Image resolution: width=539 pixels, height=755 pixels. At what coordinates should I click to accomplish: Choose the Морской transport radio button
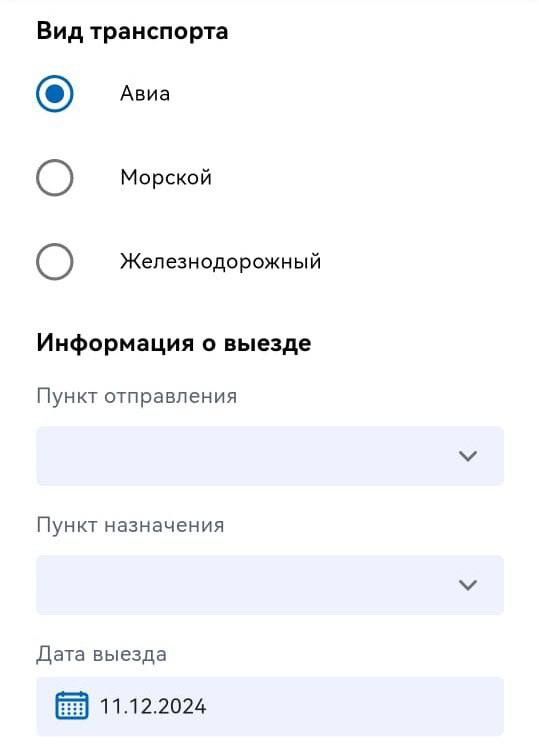click(54, 178)
